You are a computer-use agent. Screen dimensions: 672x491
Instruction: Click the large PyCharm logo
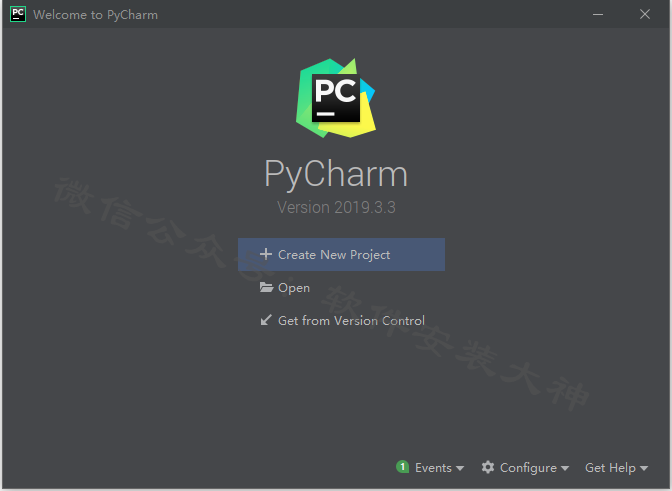click(x=336, y=98)
